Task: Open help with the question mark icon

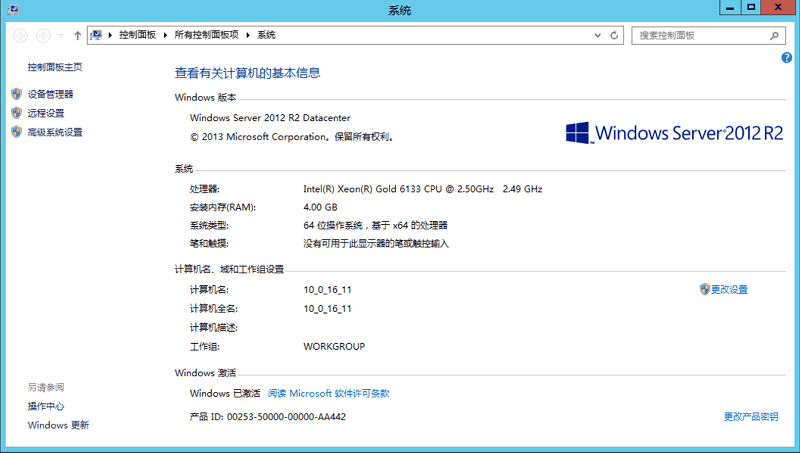Action: tap(786, 59)
